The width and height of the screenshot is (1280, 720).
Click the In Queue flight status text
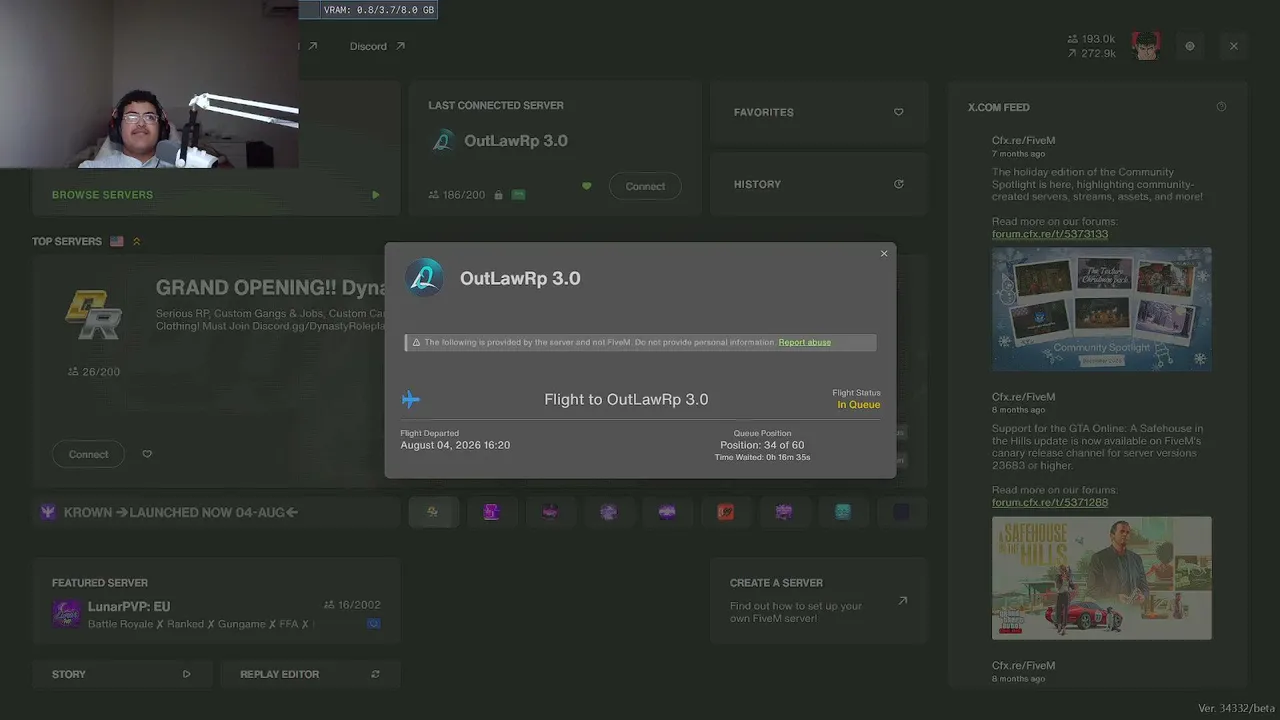(859, 405)
